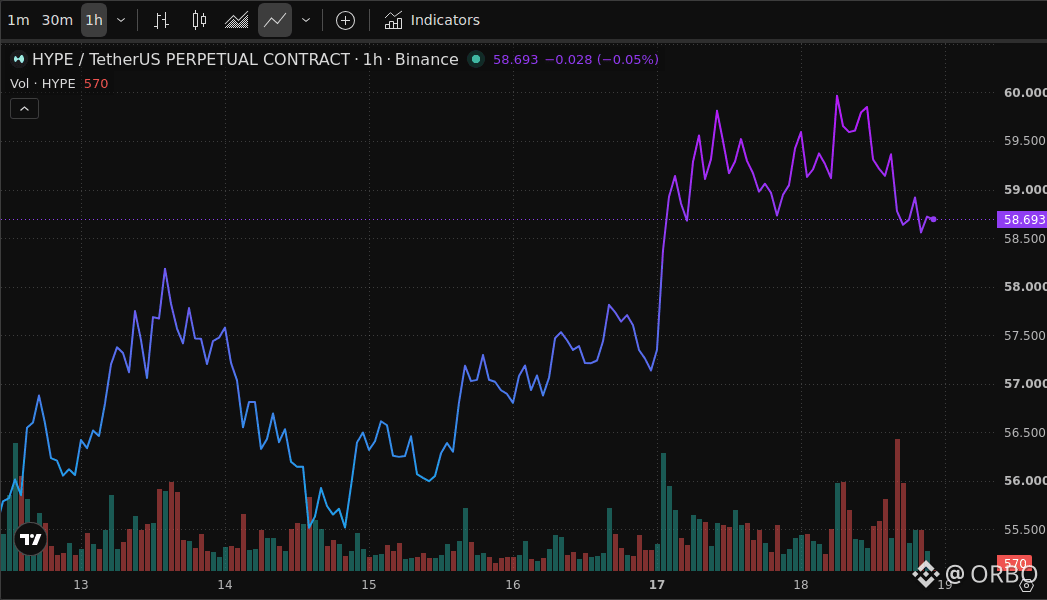Click the date label 15 on time axis

[369, 585]
